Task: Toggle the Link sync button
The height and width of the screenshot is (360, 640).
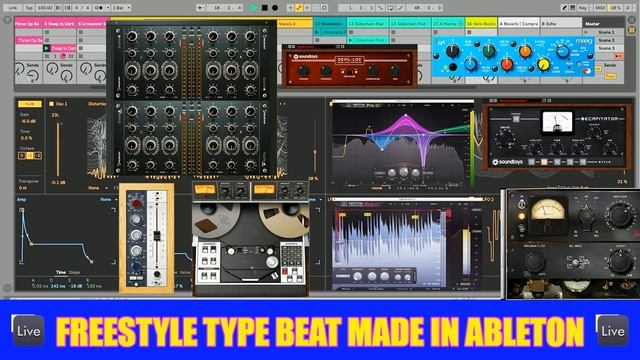Action: [13, 8]
